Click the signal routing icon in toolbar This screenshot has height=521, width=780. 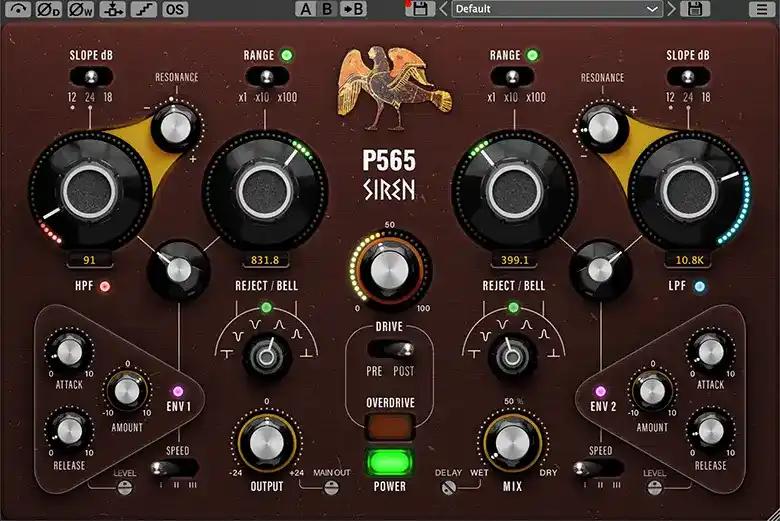112,9
